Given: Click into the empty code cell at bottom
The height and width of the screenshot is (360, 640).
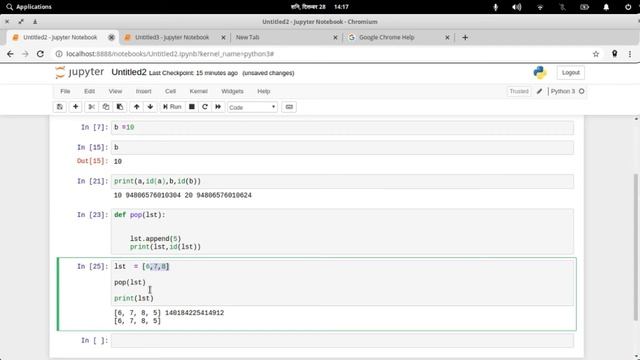Looking at the screenshot, I should pyautogui.click(x=342, y=341).
